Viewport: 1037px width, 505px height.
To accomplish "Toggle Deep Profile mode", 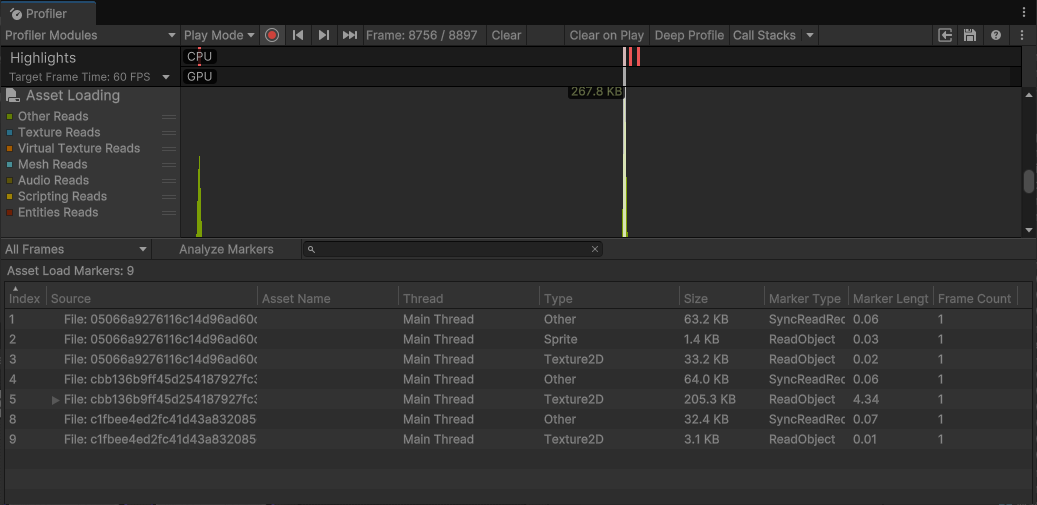I will coord(689,35).
